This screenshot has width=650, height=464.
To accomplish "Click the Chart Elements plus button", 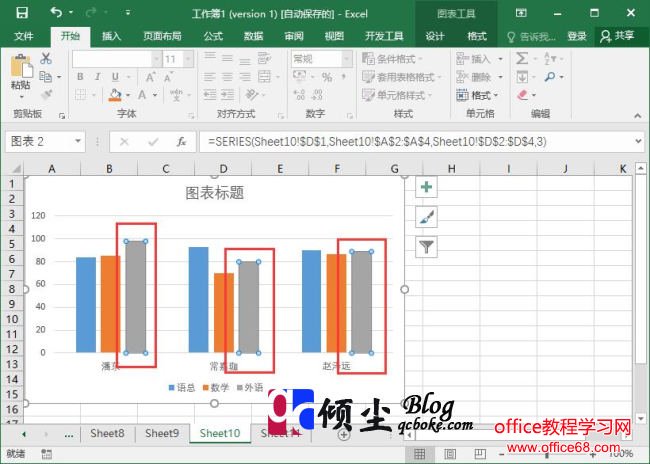I will [426, 187].
